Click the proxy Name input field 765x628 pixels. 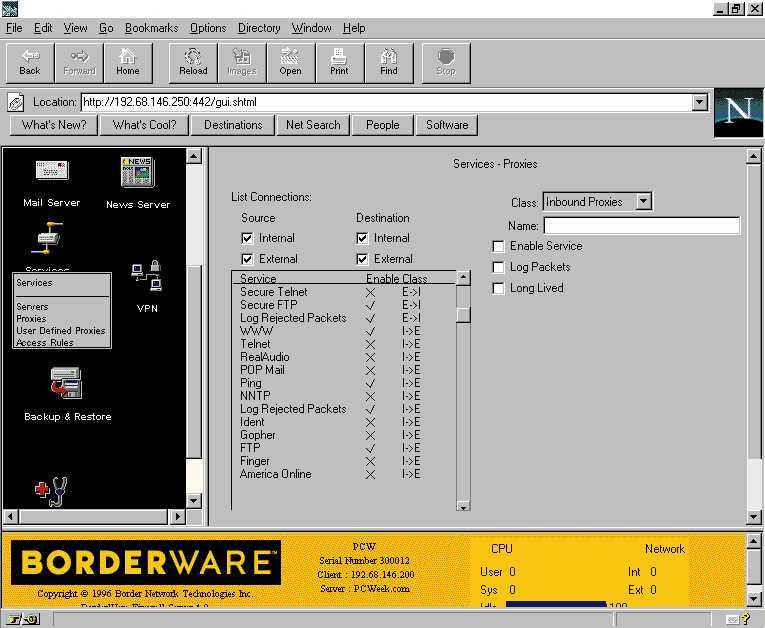tap(641, 226)
